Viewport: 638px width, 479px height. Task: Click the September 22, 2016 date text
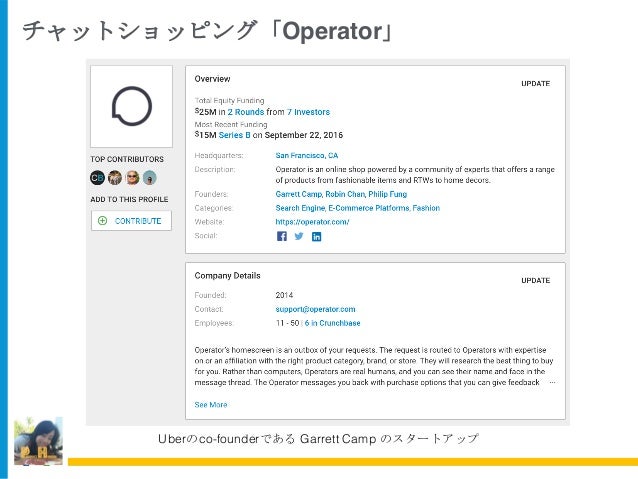click(x=304, y=135)
